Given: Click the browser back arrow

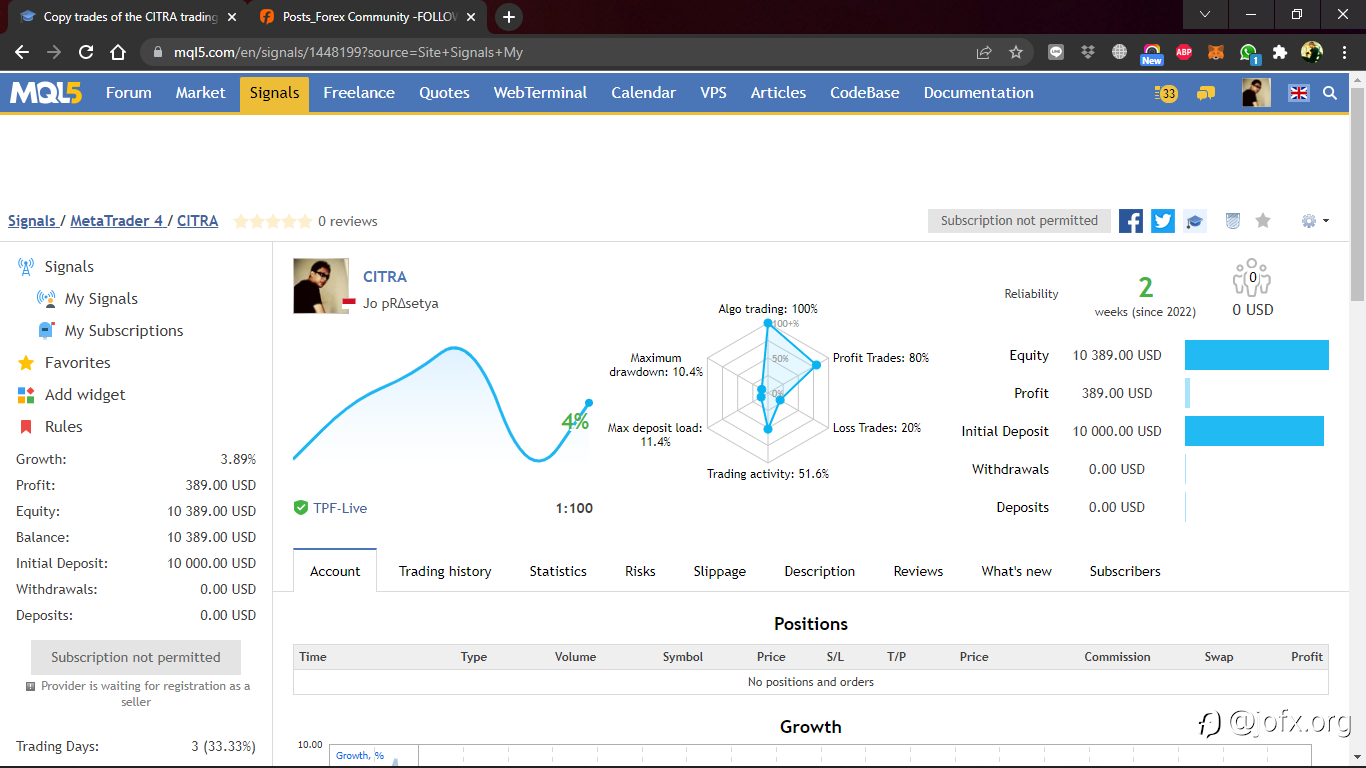Looking at the screenshot, I should tap(22, 52).
